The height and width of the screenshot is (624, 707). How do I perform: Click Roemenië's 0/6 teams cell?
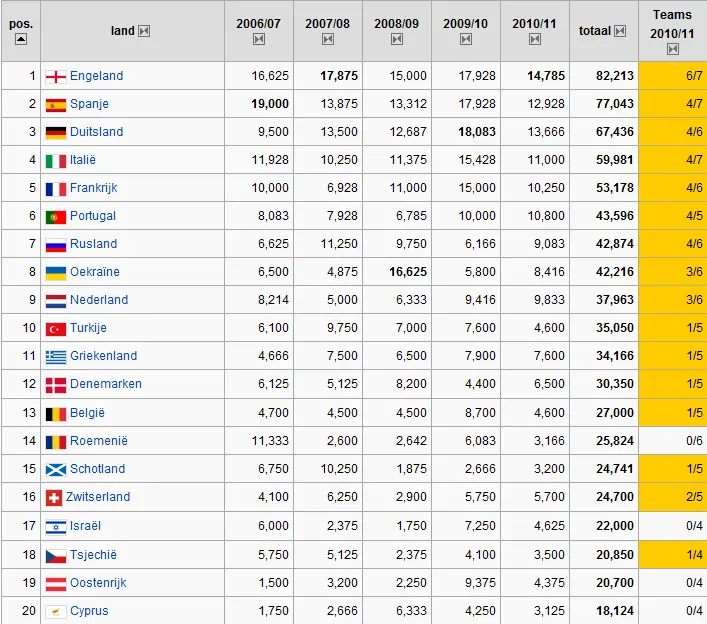[673, 440]
